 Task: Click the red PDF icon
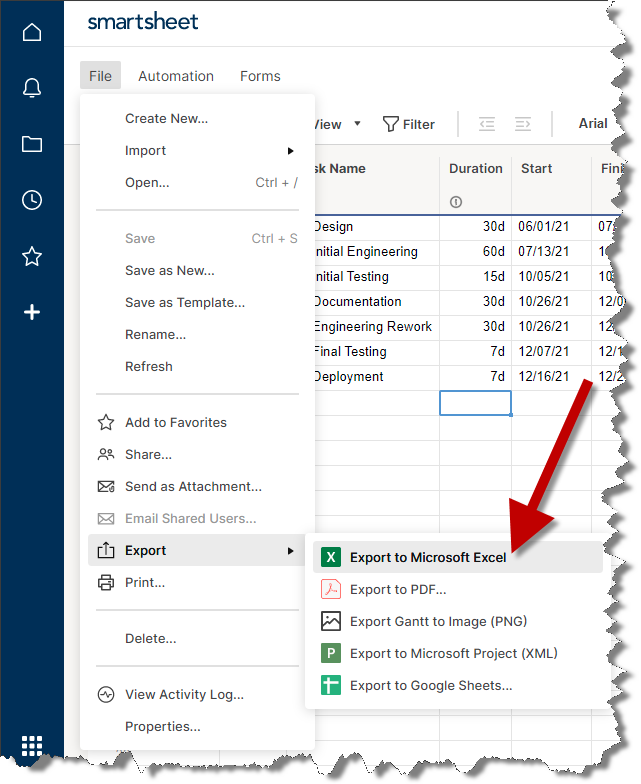[x=330, y=589]
